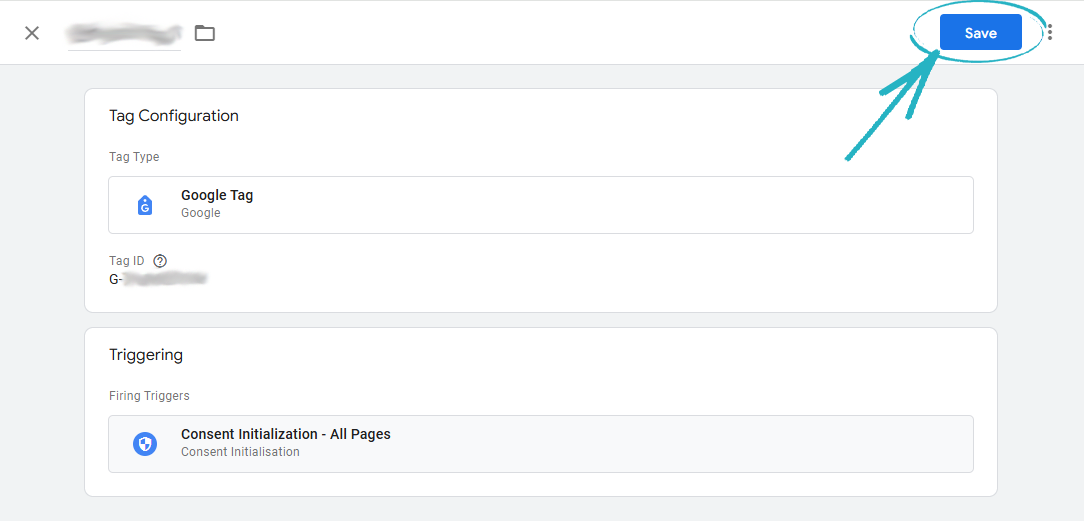Image resolution: width=1084 pixels, height=521 pixels.
Task: Click the Consent Initialisation trigger type subtitle
Action: tap(240, 452)
